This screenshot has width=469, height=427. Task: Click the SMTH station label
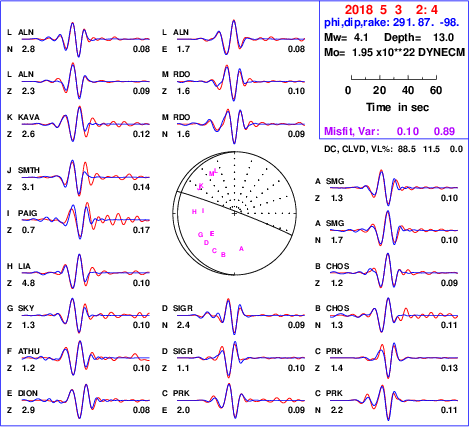(29, 170)
